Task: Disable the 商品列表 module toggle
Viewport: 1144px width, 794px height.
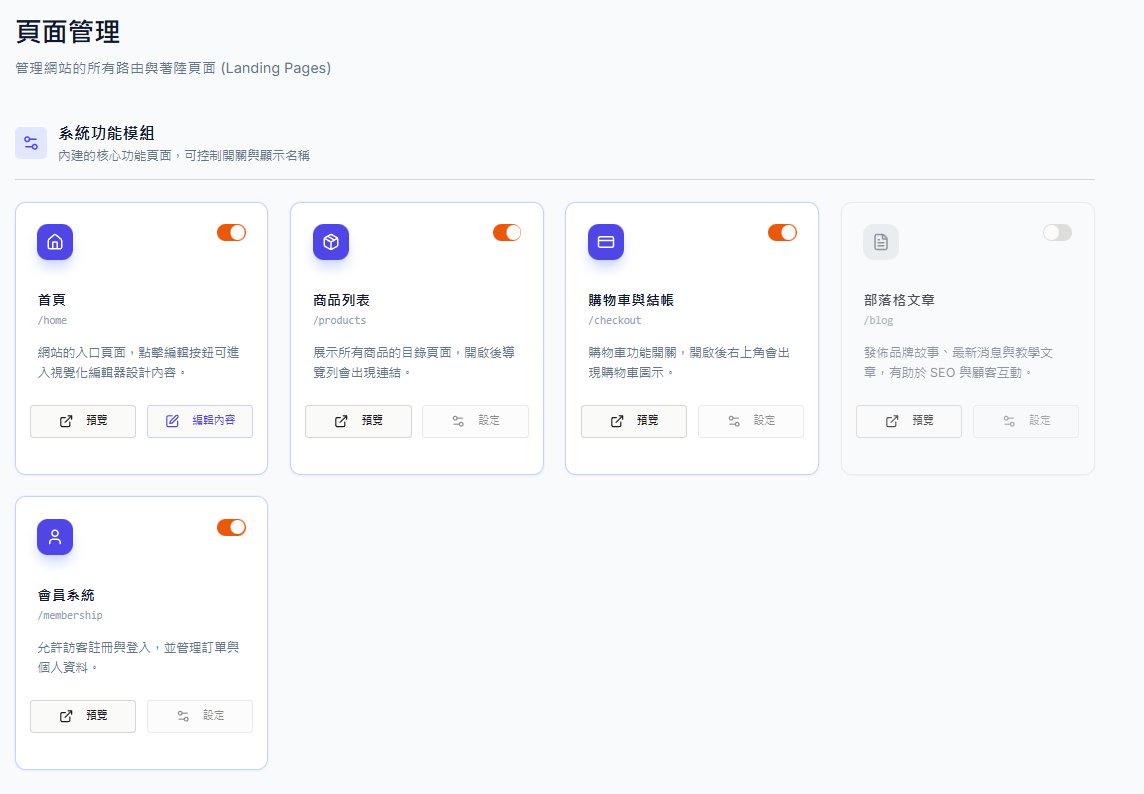Action: [507, 233]
